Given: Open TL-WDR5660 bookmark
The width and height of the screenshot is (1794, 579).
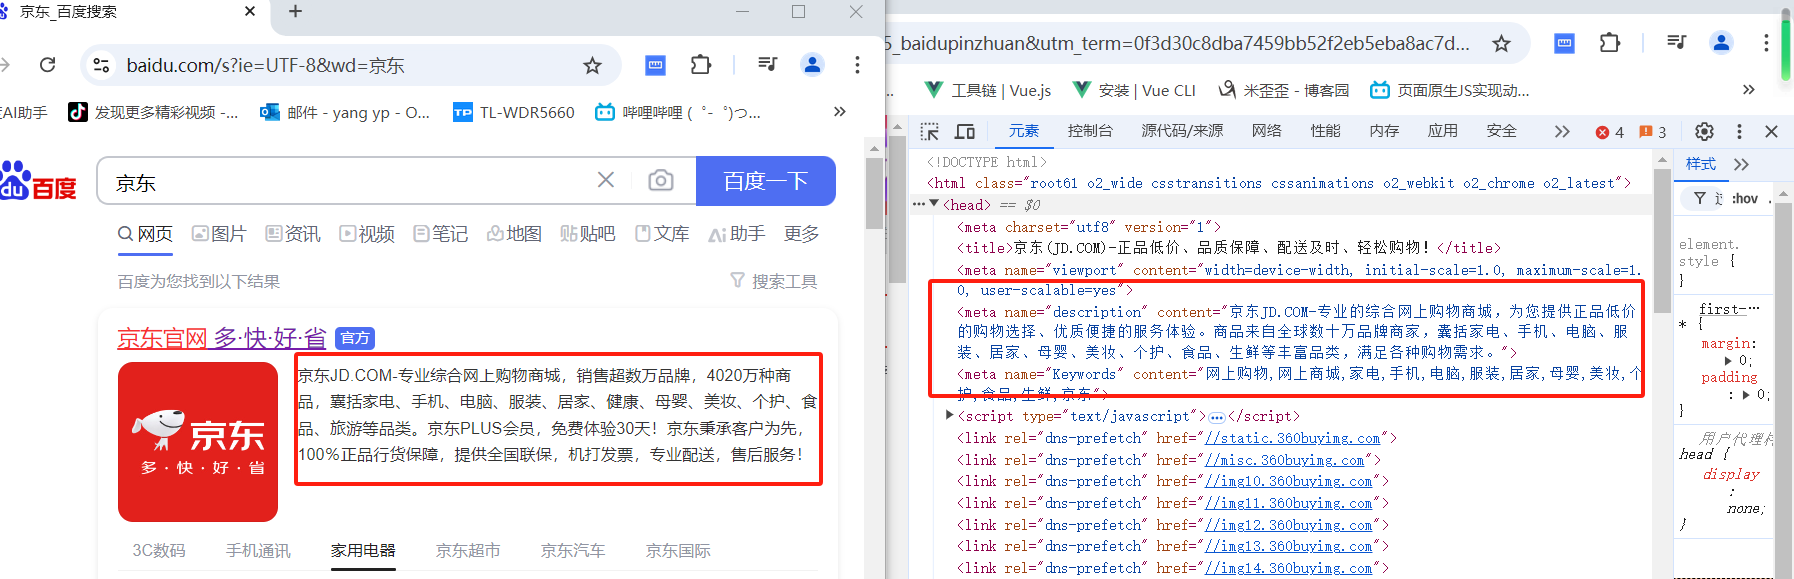Looking at the screenshot, I should (514, 112).
